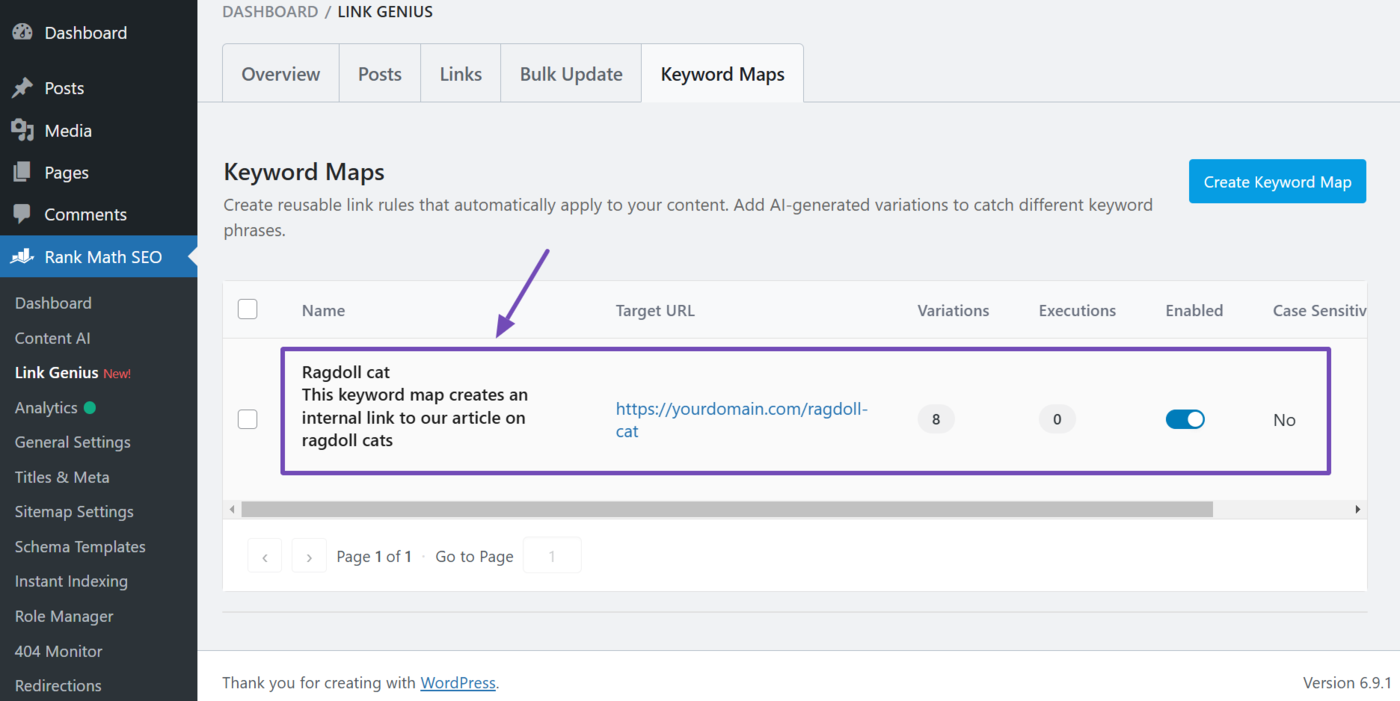Click the Dashboard gauge icon in sidebar
1400x701 pixels.
pos(22,32)
